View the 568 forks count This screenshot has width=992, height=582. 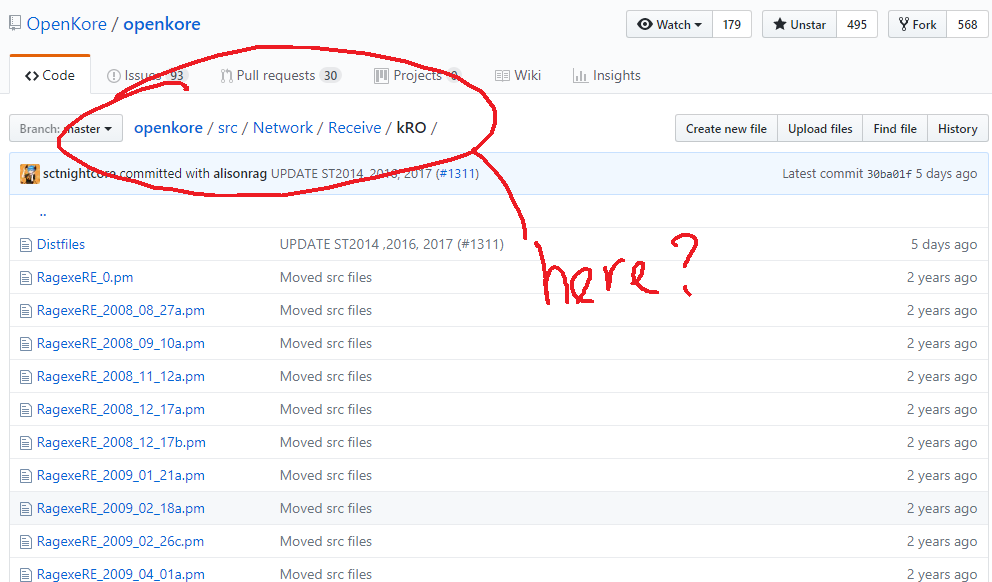pyautogui.click(x=967, y=24)
